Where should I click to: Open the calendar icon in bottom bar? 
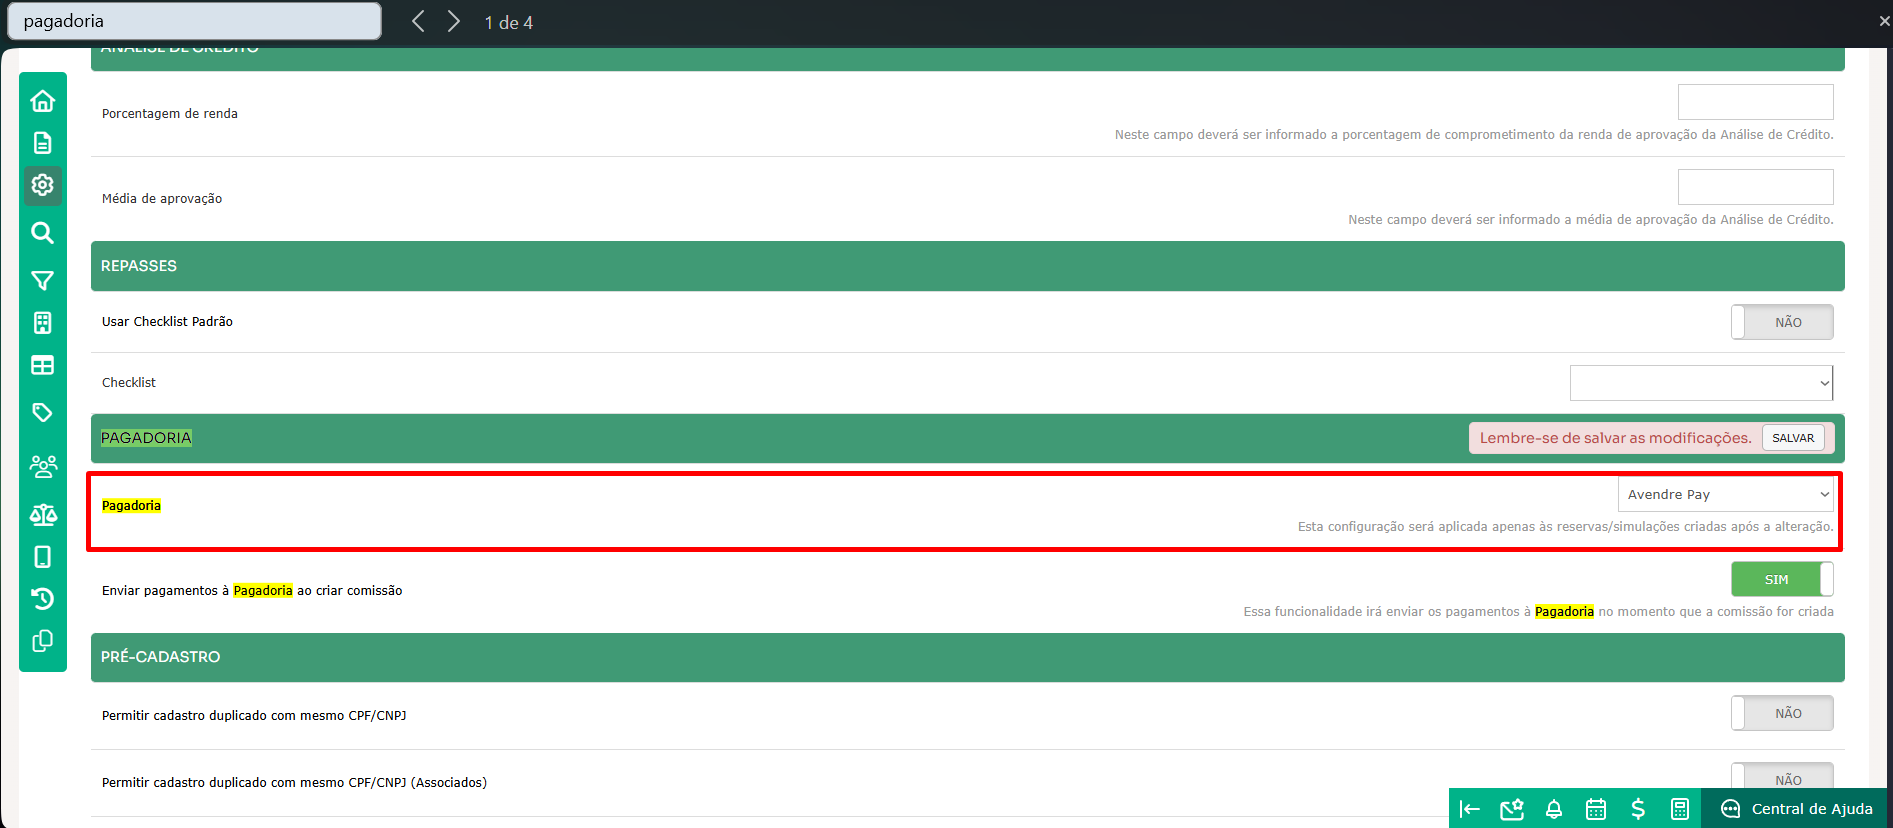tap(1596, 809)
